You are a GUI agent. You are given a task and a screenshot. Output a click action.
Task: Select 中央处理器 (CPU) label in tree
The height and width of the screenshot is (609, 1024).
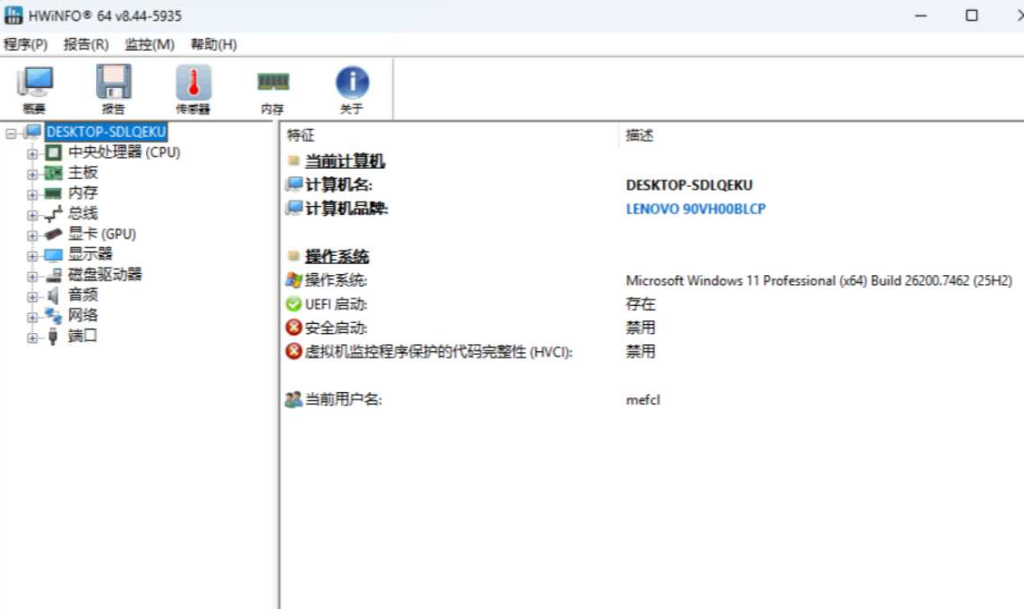[124, 152]
